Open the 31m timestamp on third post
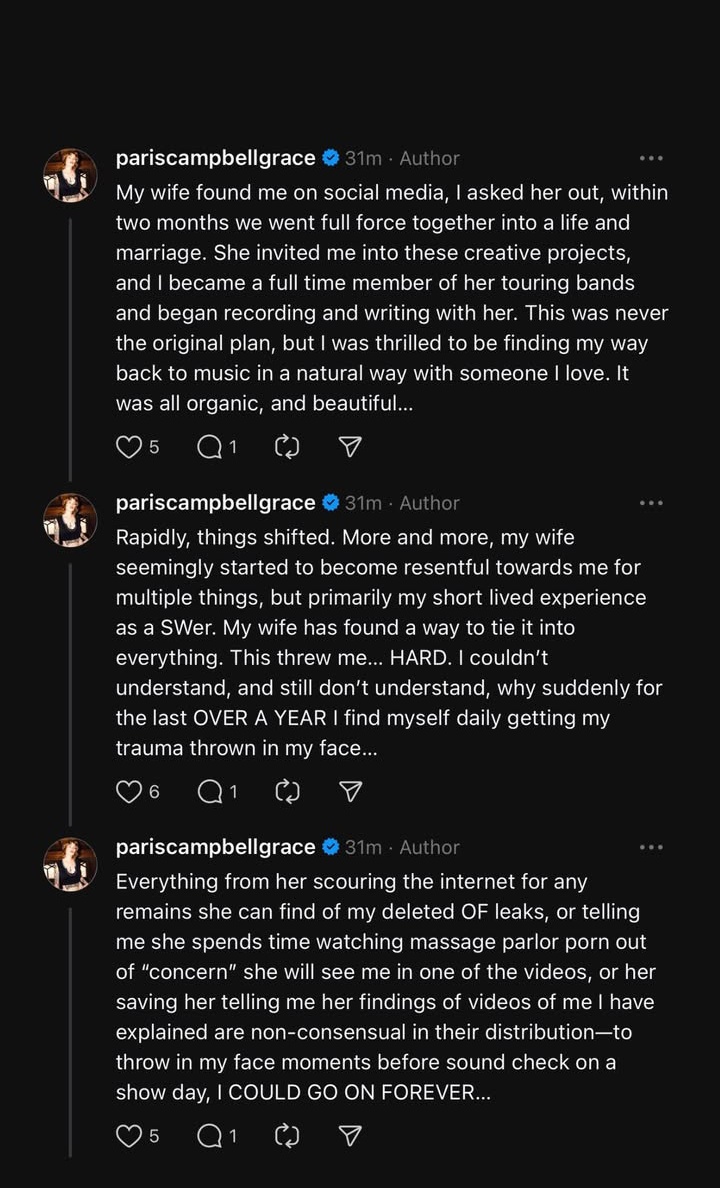720x1188 pixels. 363,847
